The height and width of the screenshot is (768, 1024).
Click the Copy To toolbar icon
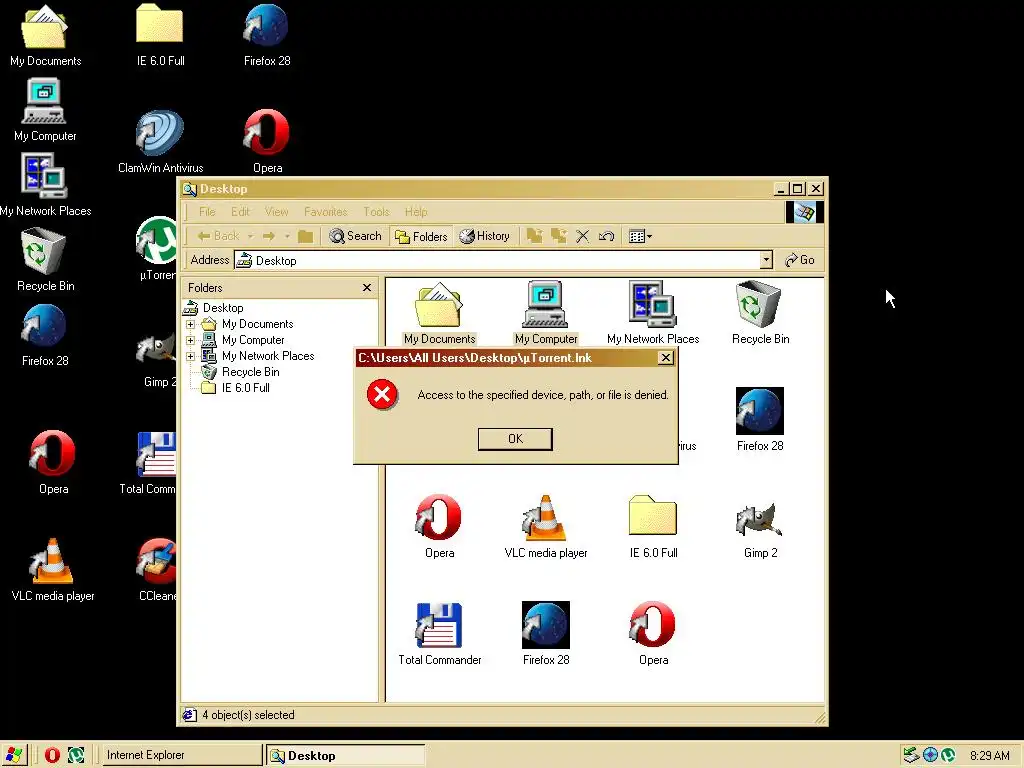[x=558, y=236]
